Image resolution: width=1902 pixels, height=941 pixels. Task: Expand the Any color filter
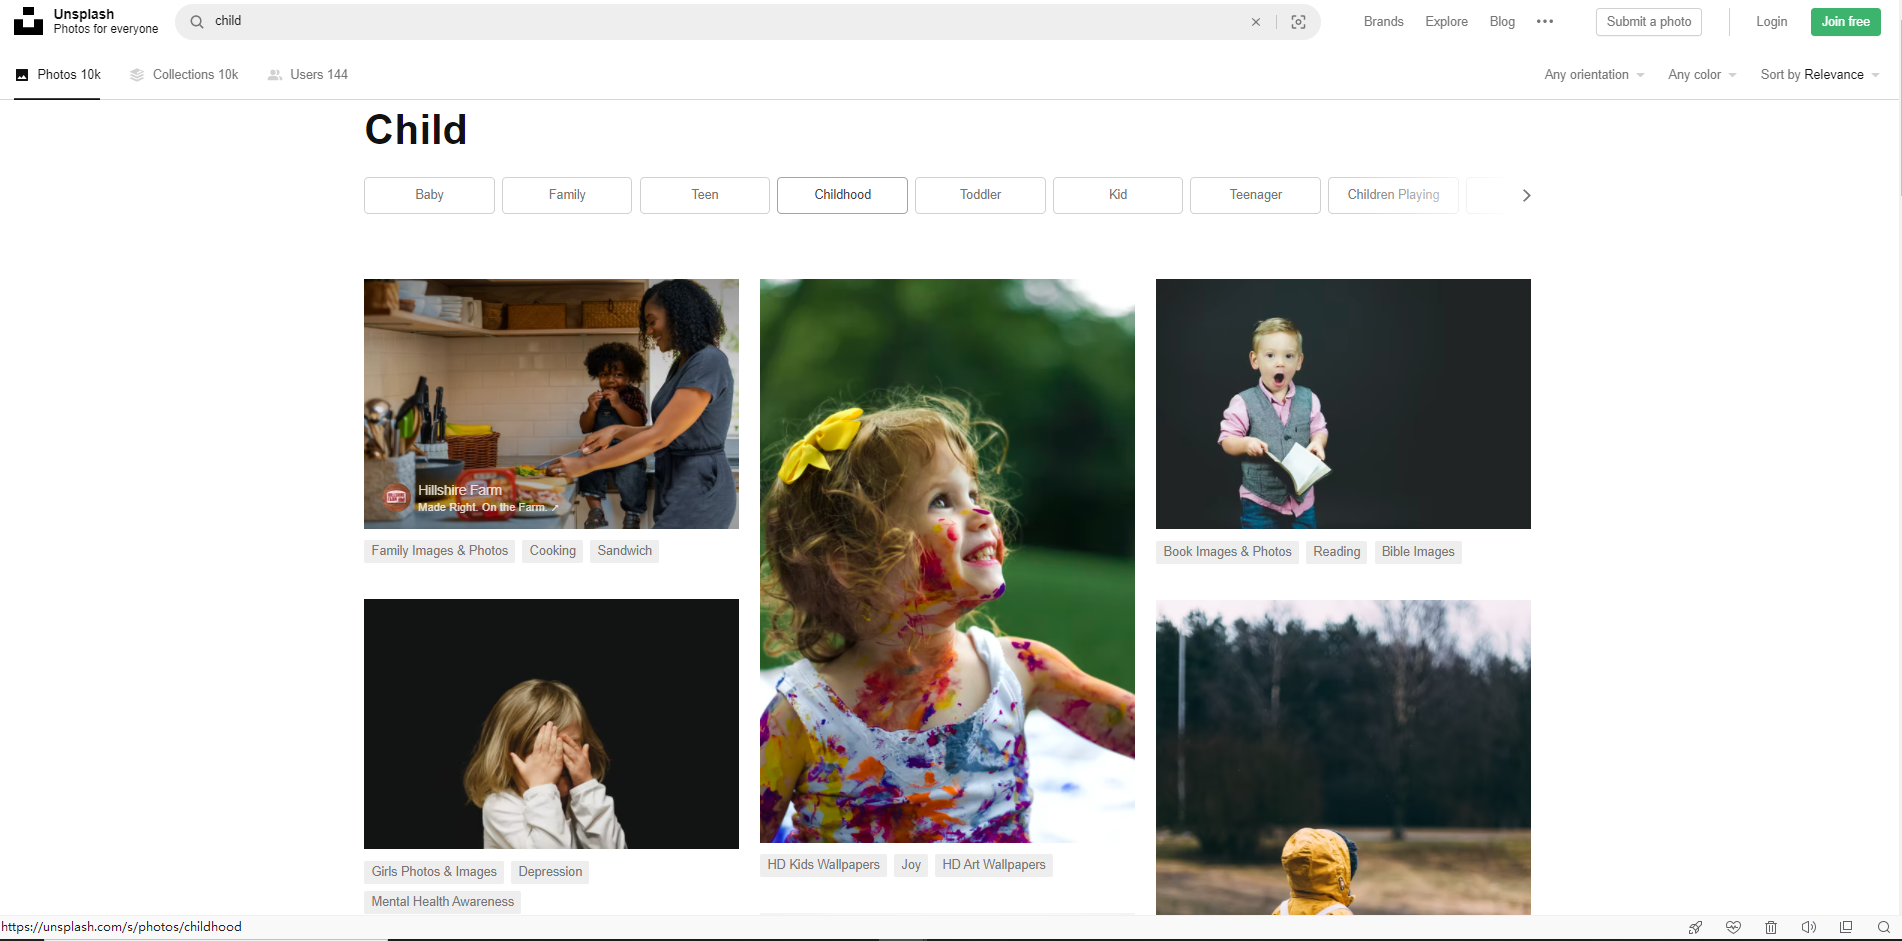[x=1702, y=75]
